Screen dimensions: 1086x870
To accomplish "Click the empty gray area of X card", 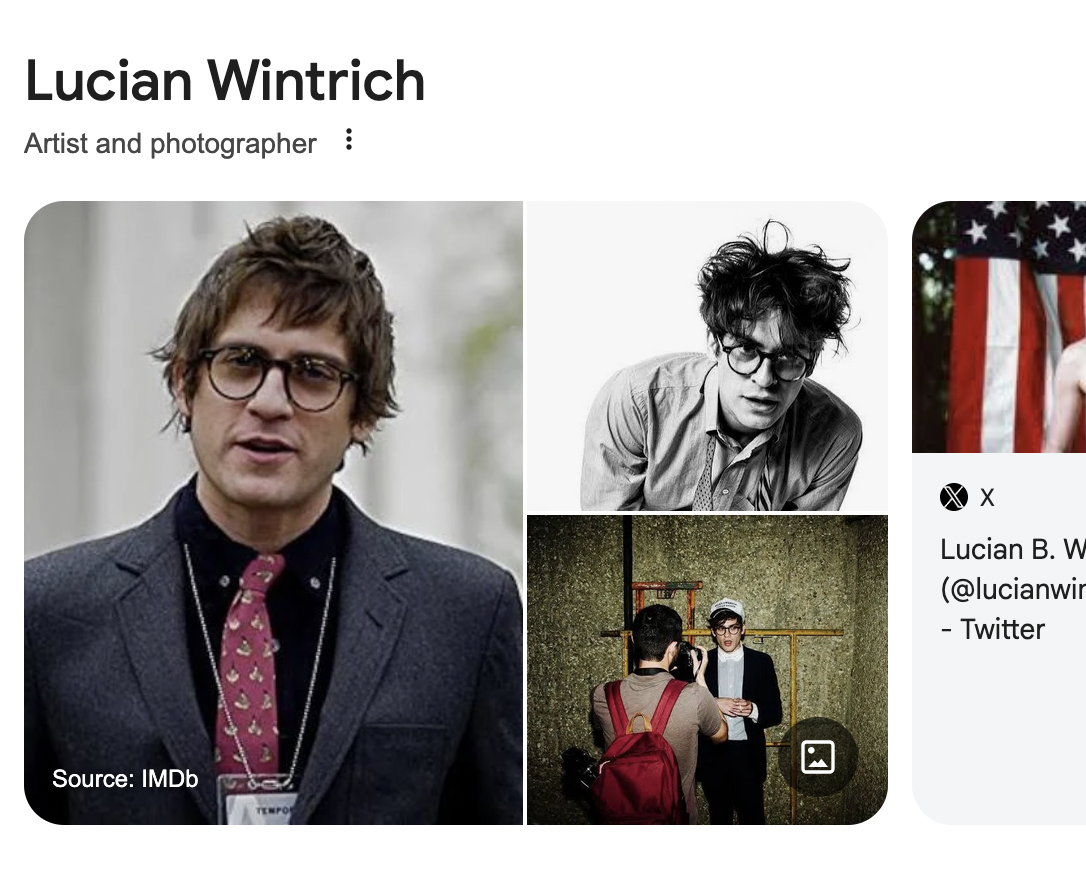I will click(x=999, y=734).
